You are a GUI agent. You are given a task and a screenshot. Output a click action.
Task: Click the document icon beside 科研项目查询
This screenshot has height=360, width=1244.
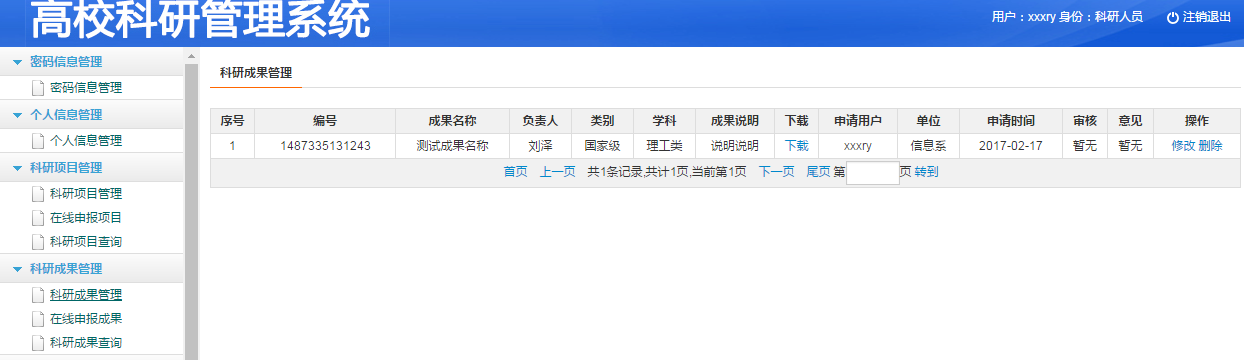pos(38,242)
